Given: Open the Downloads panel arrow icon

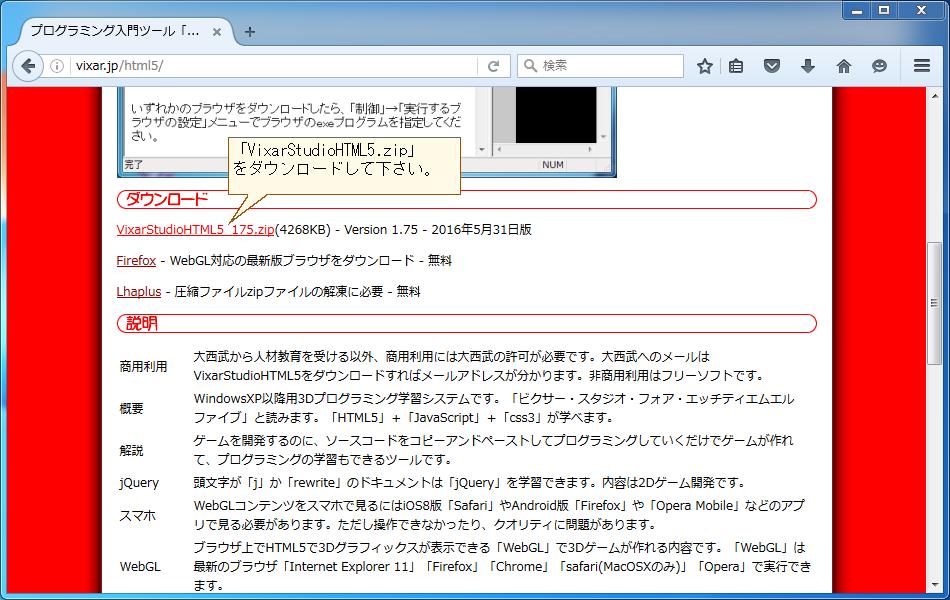Looking at the screenshot, I should 807,66.
